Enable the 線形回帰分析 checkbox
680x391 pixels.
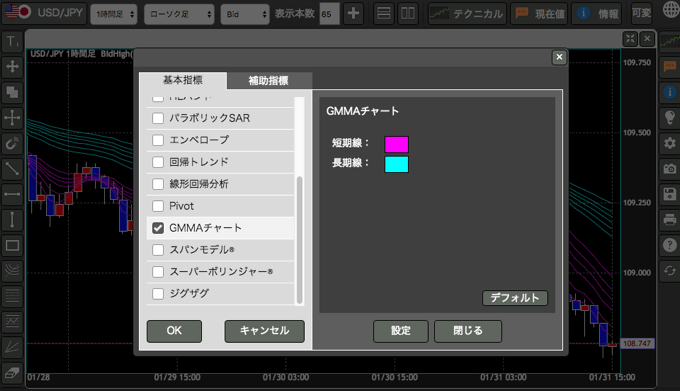158,184
